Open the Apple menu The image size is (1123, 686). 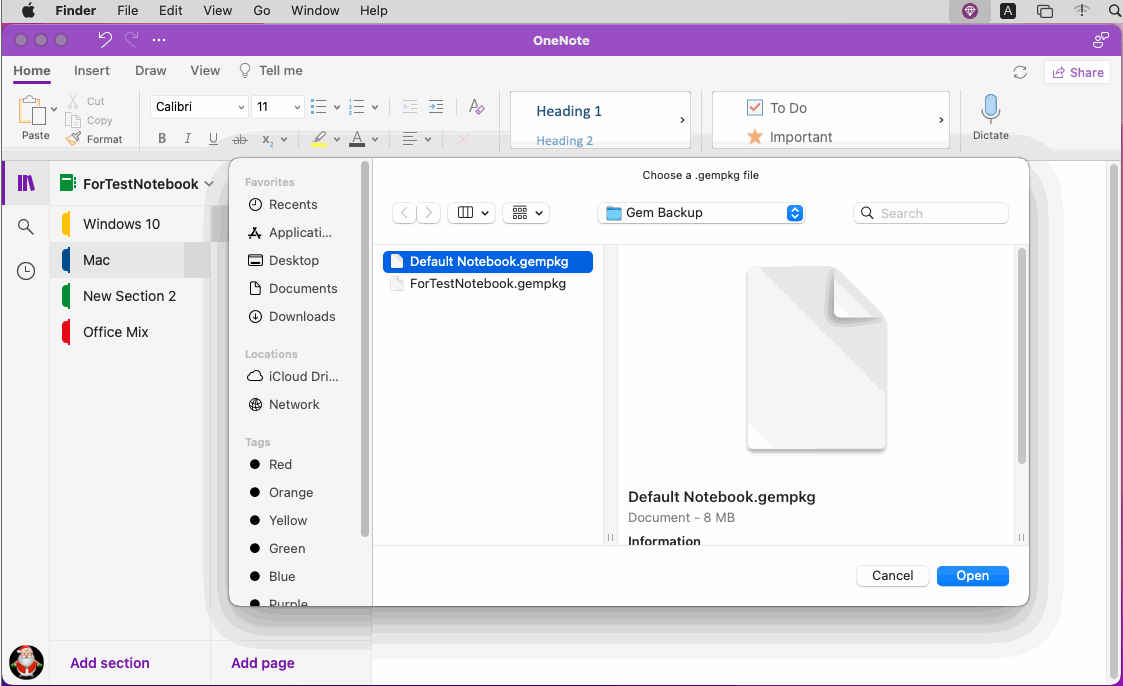[28, 11]
